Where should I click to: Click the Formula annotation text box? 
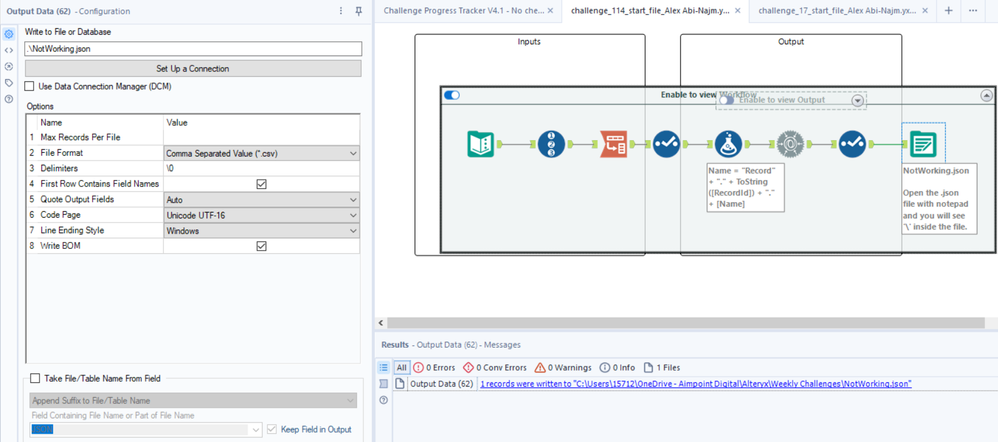[746, 187]
